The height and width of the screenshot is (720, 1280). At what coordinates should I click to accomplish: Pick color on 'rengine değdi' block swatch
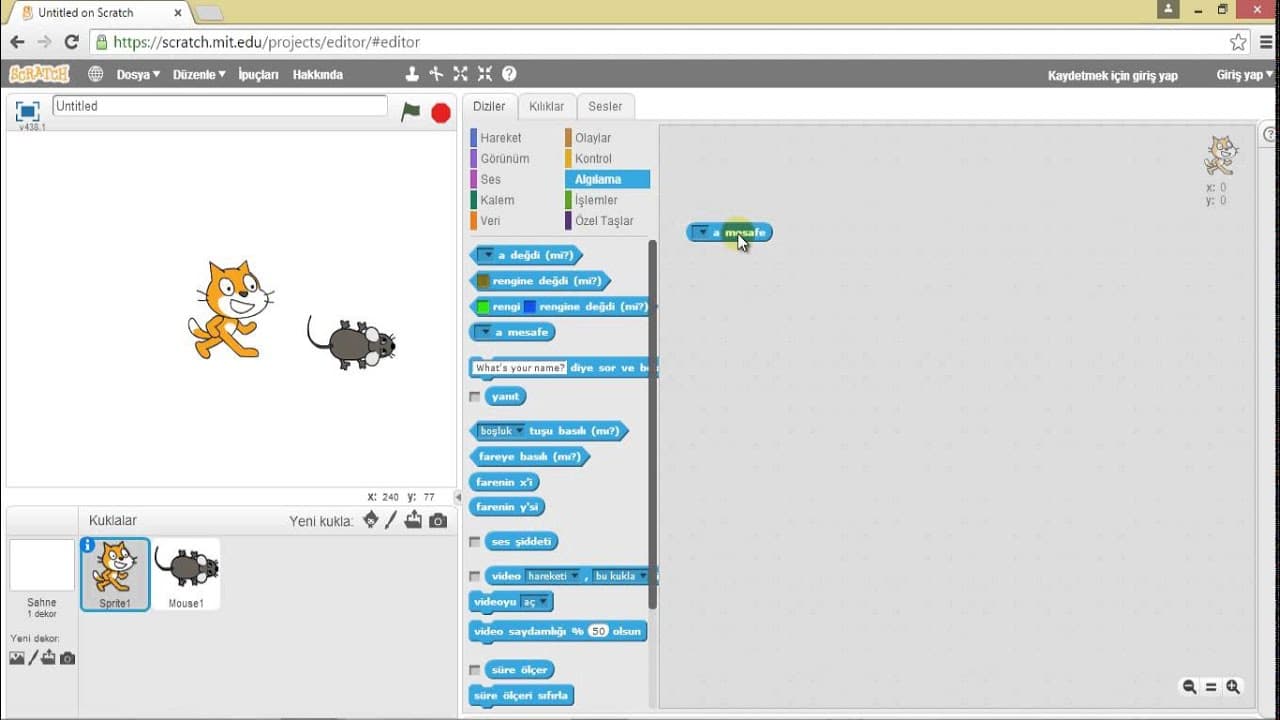point(483,281)
